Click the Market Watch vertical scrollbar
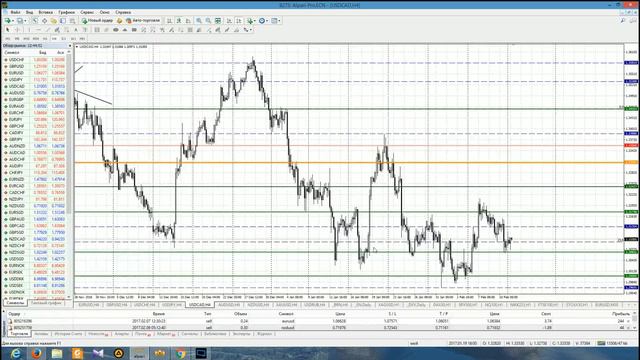Image resolution: width=640 pixels, height=360 pixels. coord(69,135)
